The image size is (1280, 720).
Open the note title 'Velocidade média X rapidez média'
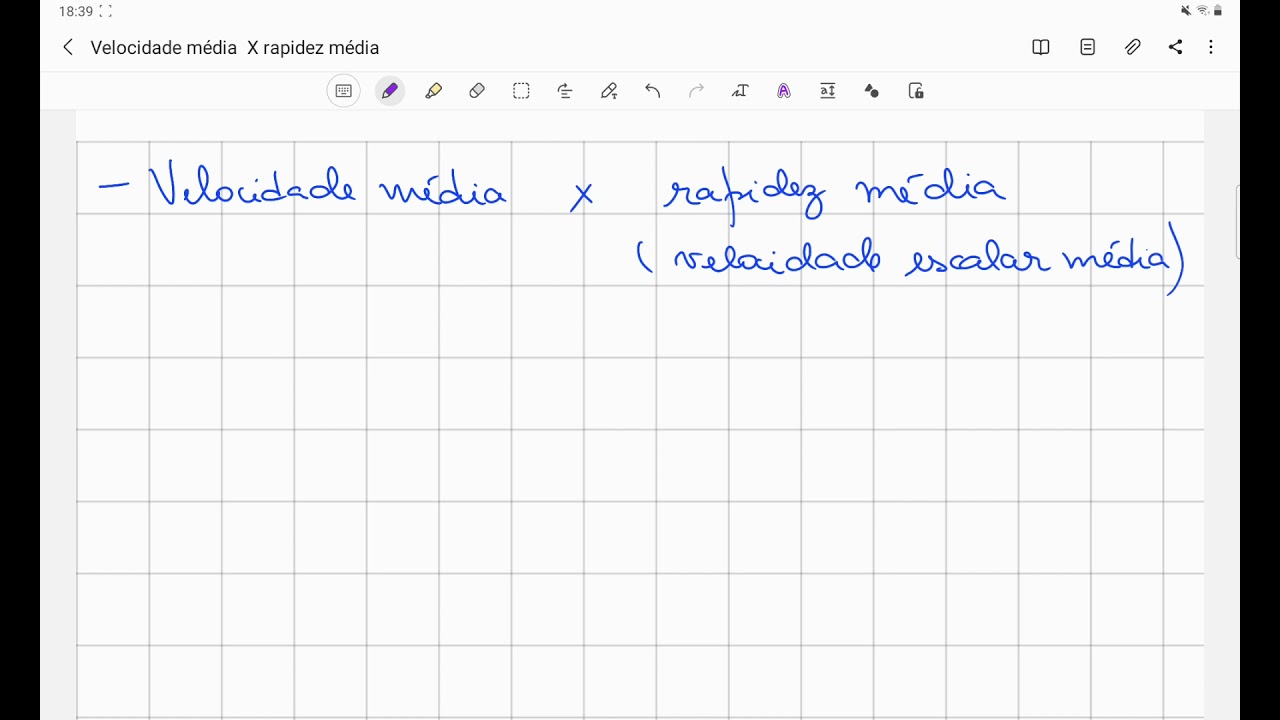pyautogui.click(x=235, y=48)
